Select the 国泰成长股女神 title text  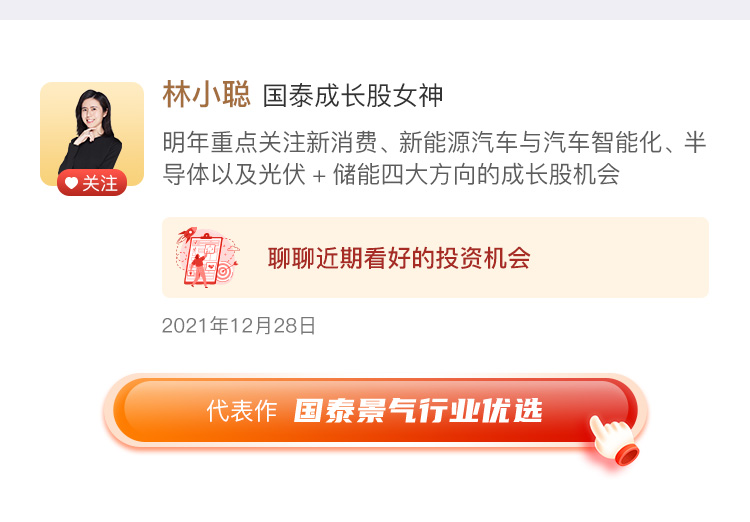(x=353, y=96)
